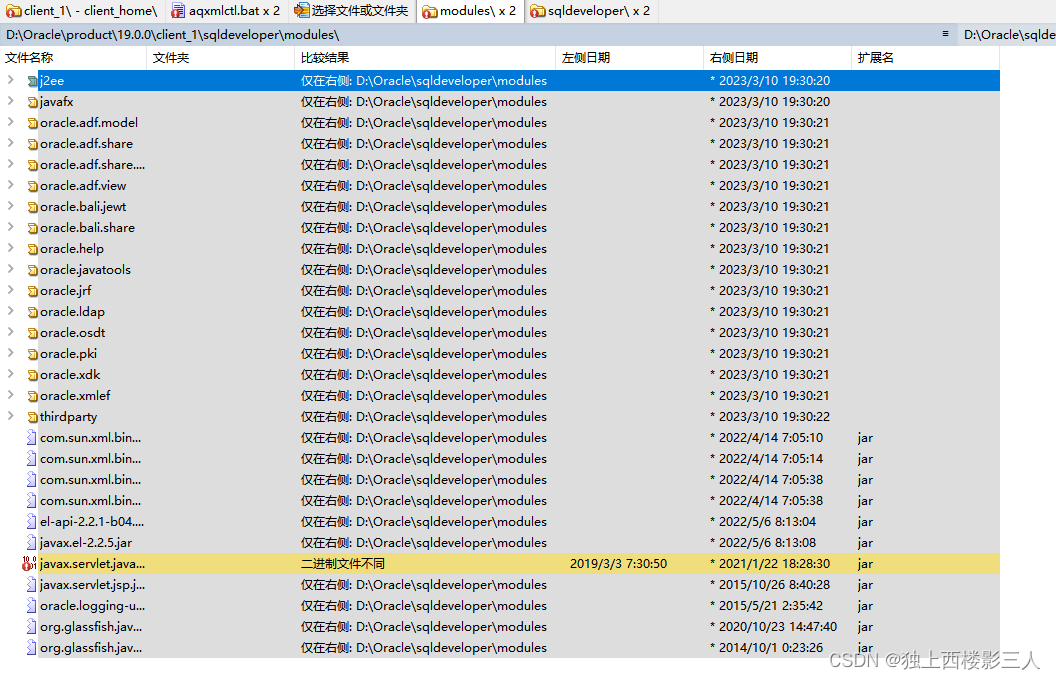Sort by the 左侧日期 column header
The height and width of the screenshot is (680, 1056).
pyautogui.click(x=630, y=58)
